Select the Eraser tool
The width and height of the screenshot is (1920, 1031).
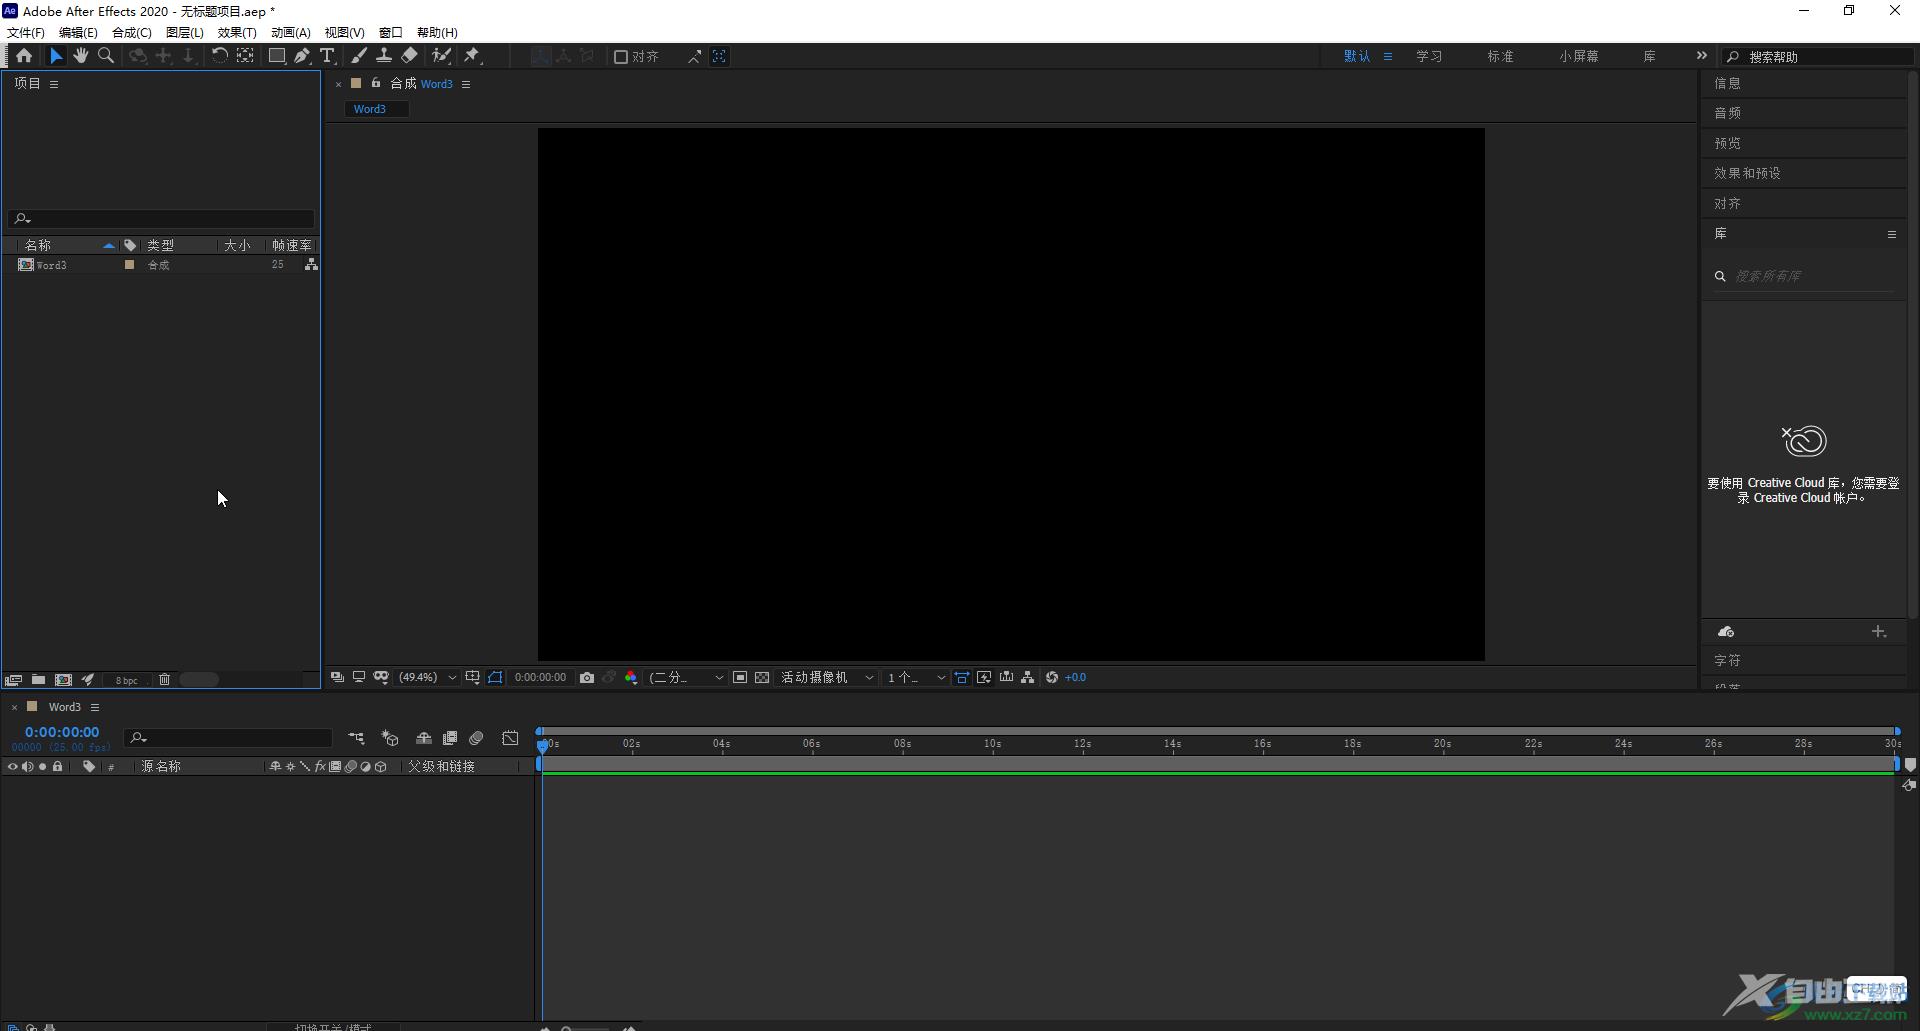click(409, 56)
